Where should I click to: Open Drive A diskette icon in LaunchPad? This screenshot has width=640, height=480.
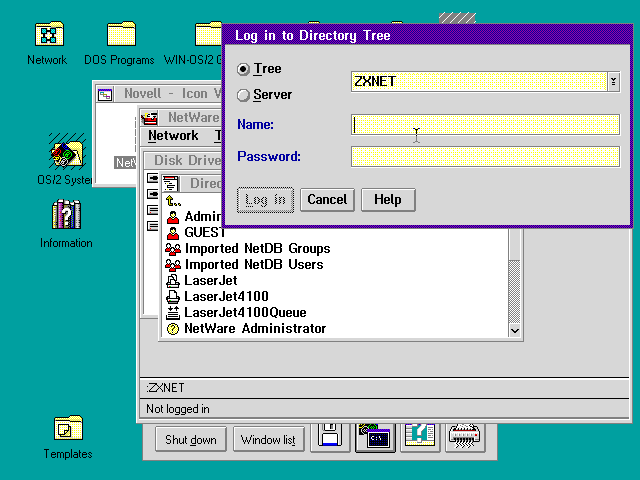point(330,437)
